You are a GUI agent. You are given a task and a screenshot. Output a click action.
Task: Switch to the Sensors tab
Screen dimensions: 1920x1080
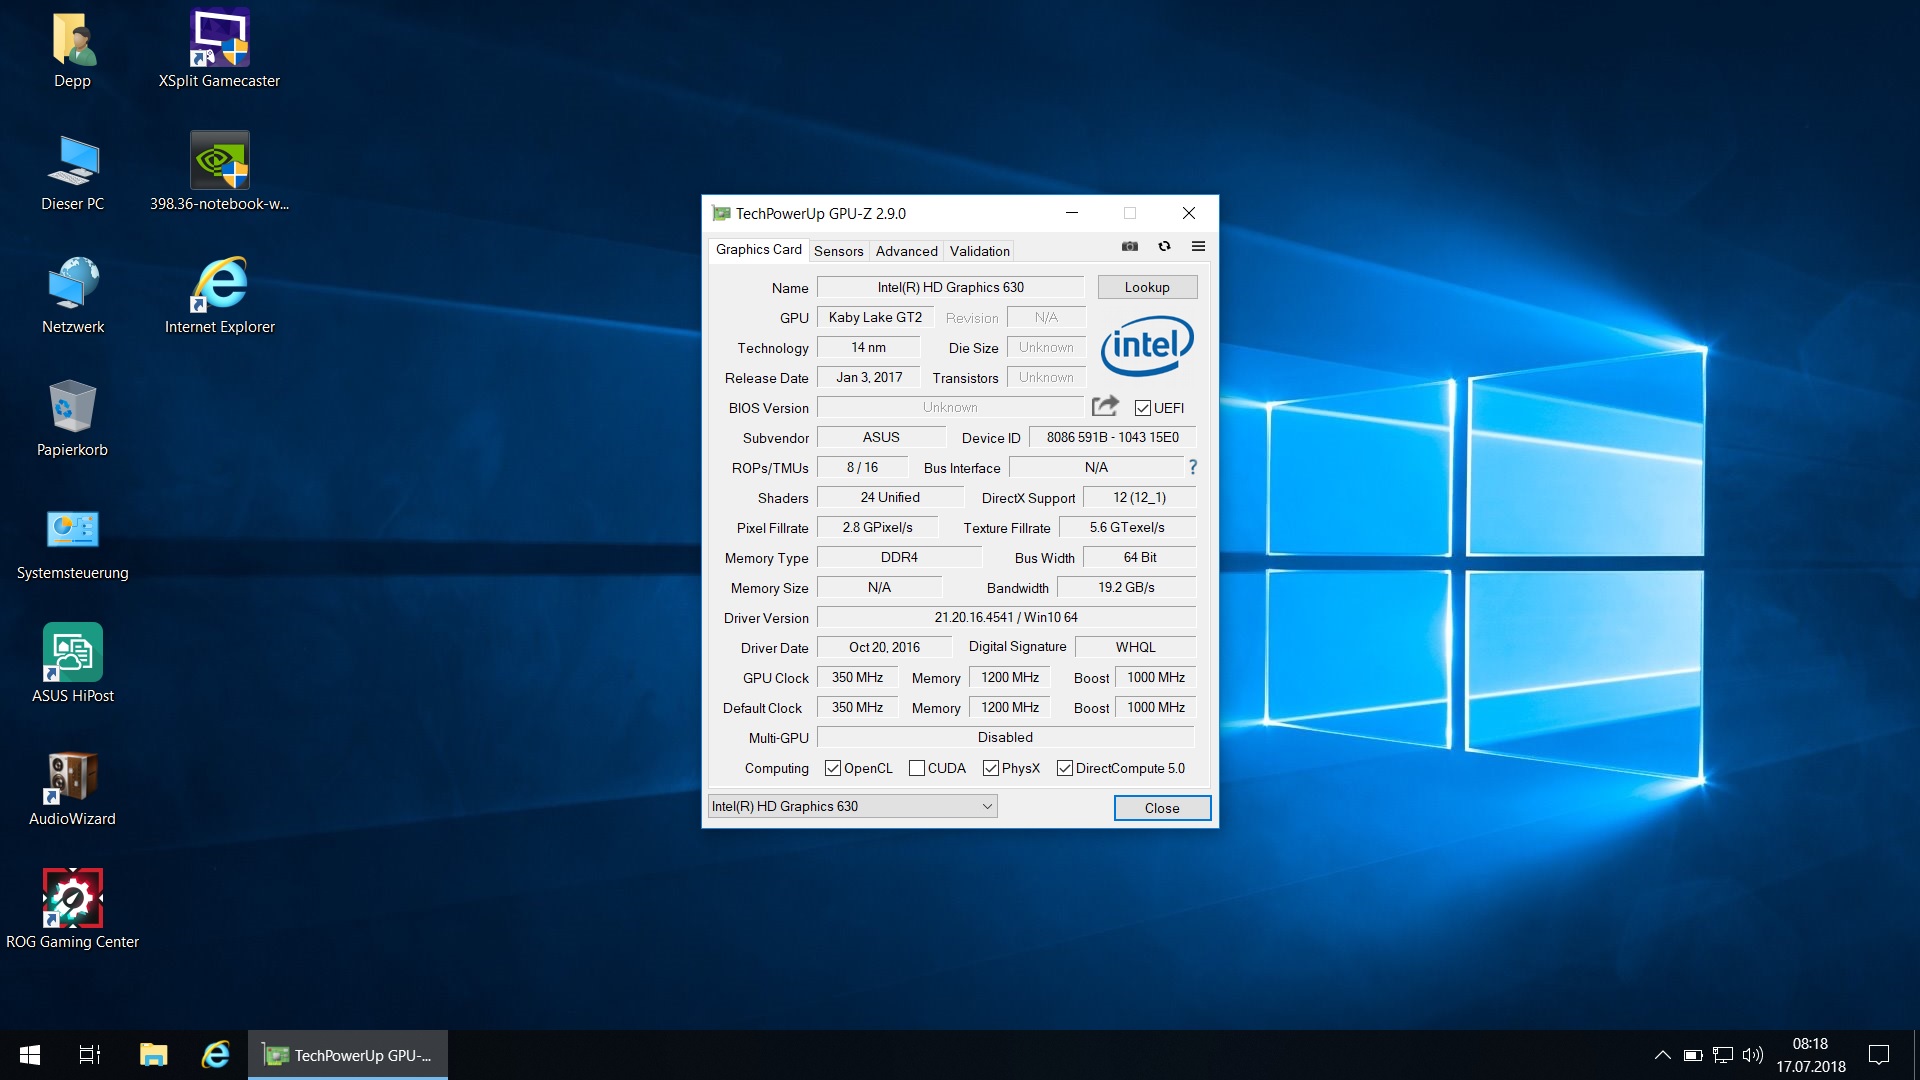tap(838, 251)
